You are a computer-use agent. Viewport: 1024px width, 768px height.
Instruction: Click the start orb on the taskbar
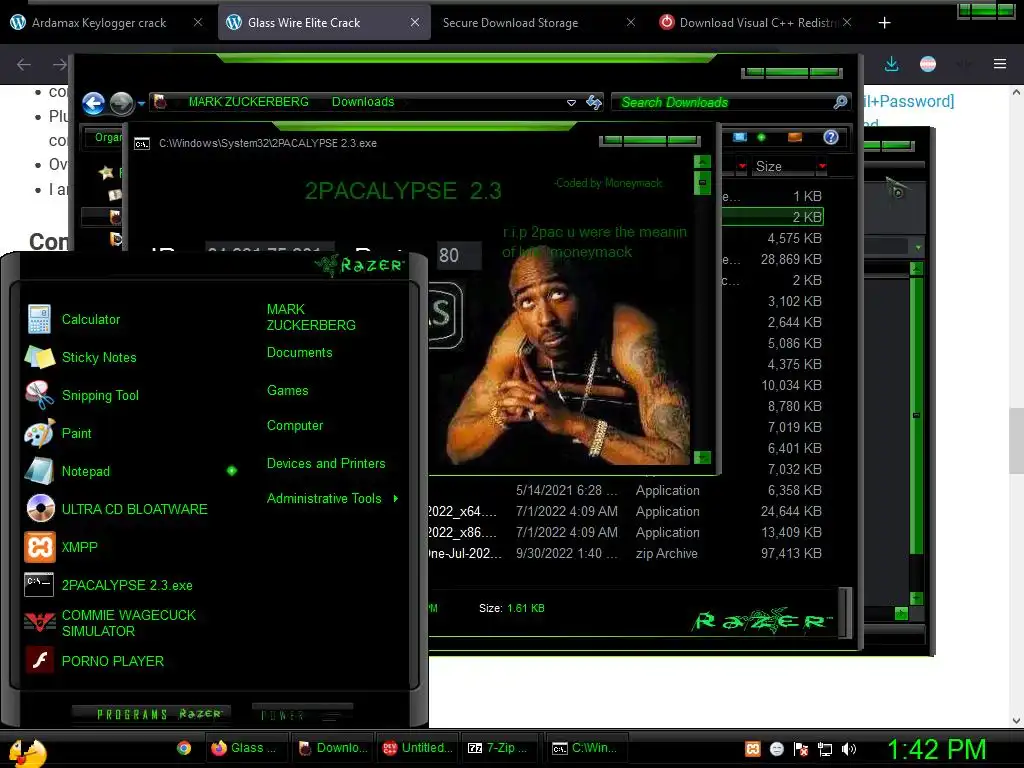27,751
